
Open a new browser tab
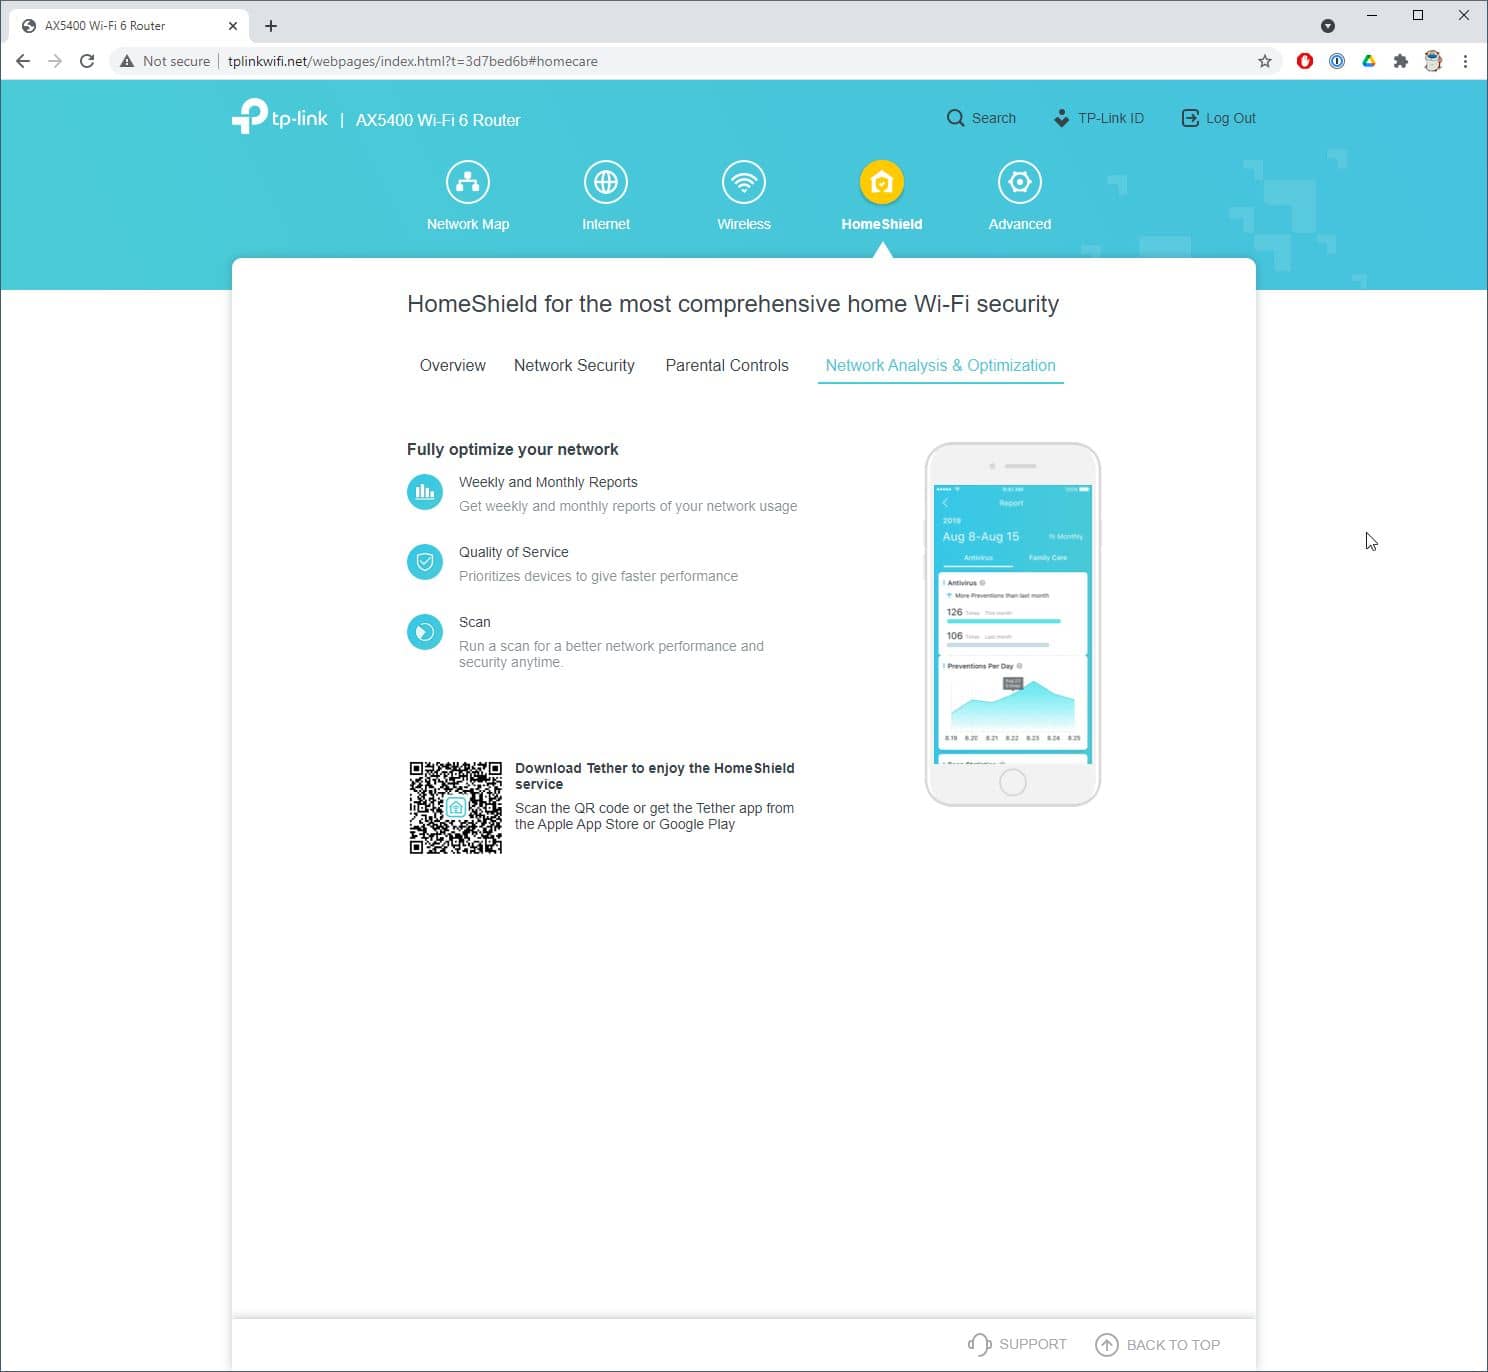pos(271,26)
